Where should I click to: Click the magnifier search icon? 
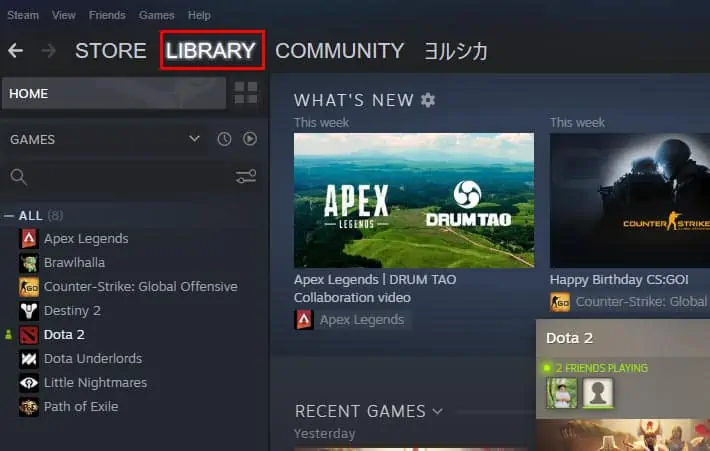point(18,177)
